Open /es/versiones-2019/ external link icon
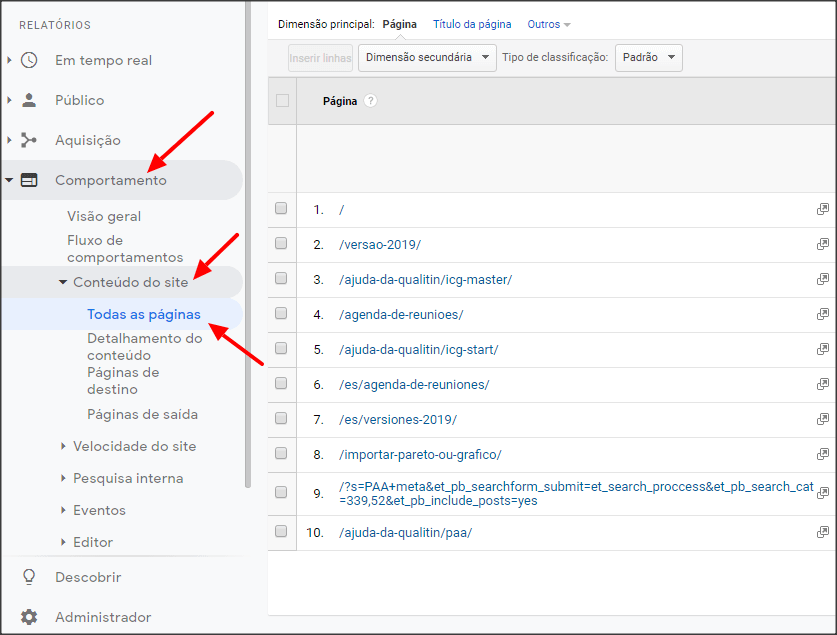Image resolution: width=837 pixels, height=635 pixels. 823,419
